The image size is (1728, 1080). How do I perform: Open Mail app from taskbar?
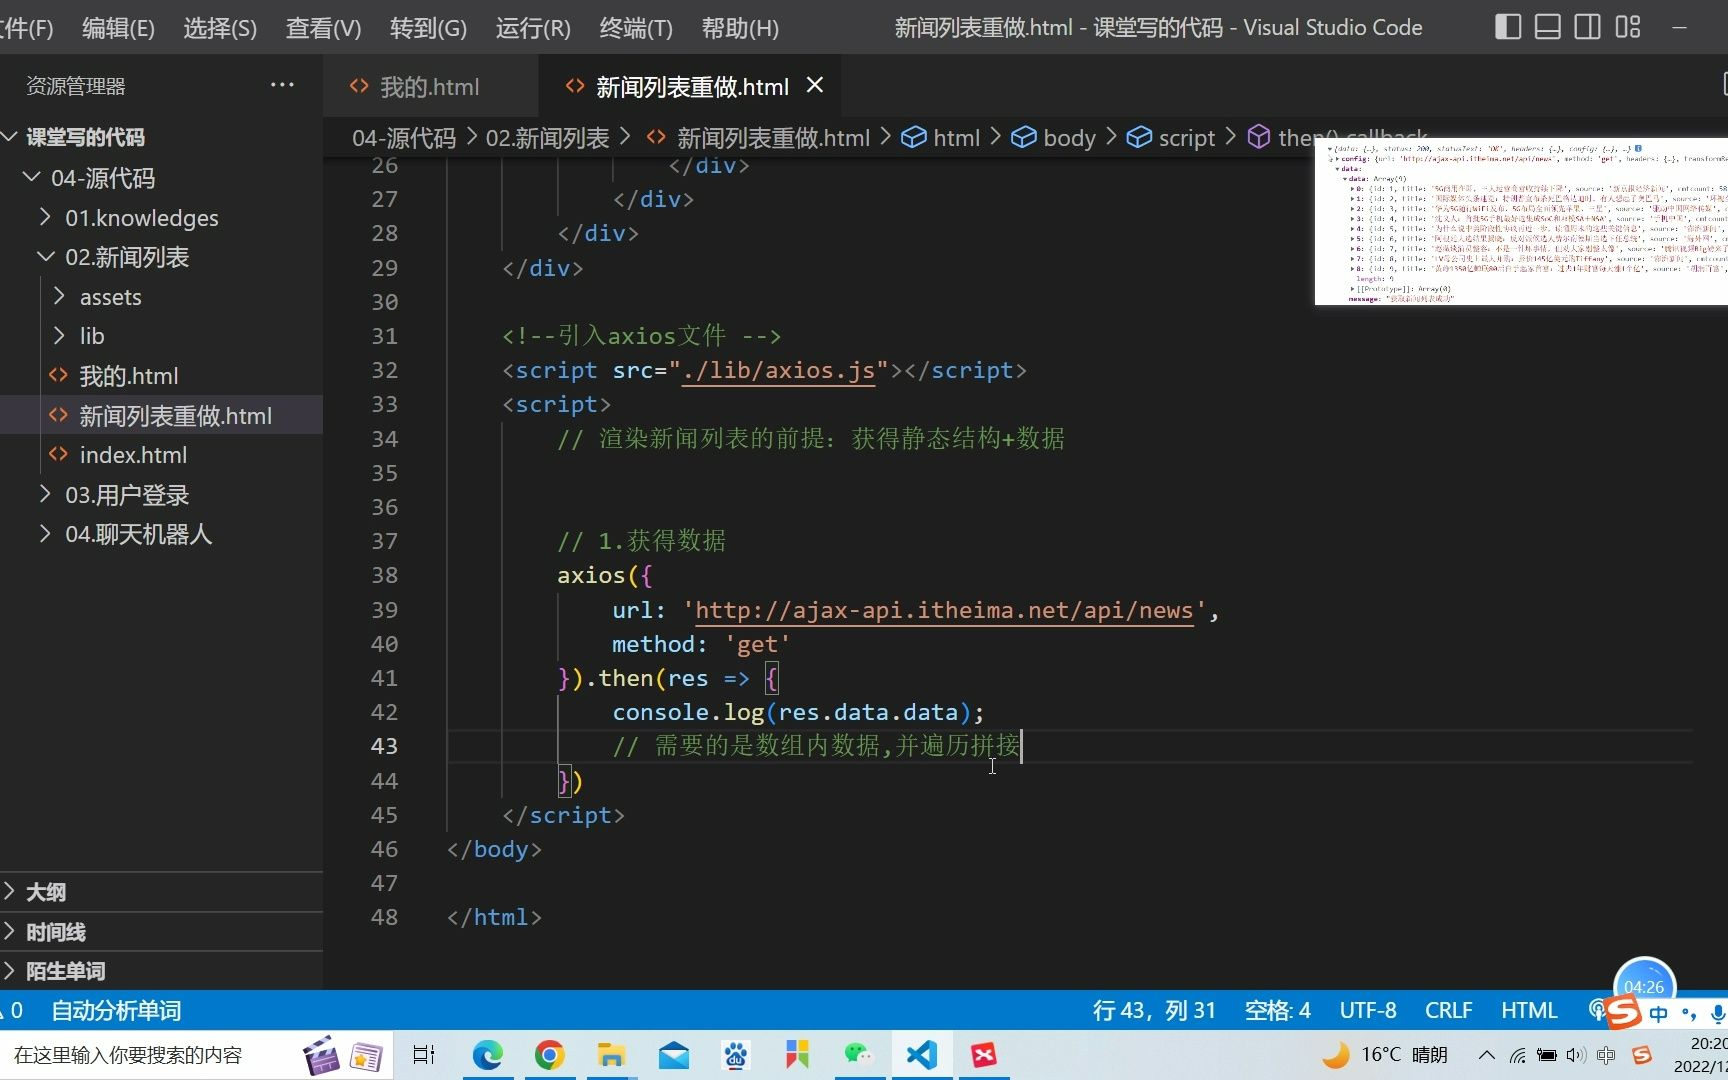click(x=673, y=1055)
